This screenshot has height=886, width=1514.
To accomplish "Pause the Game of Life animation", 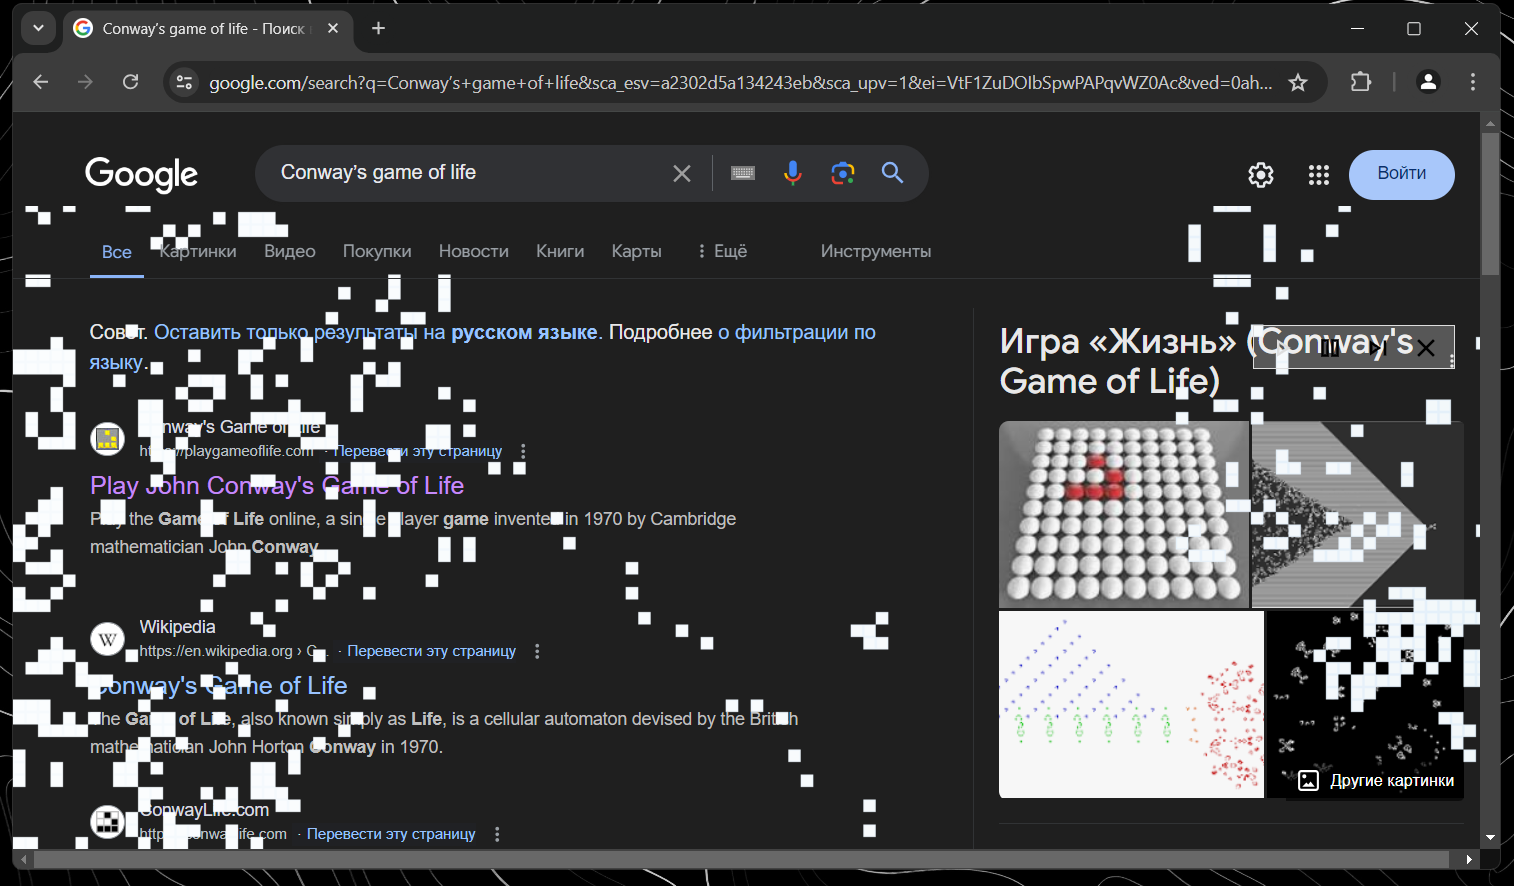I will (1330, 348).
